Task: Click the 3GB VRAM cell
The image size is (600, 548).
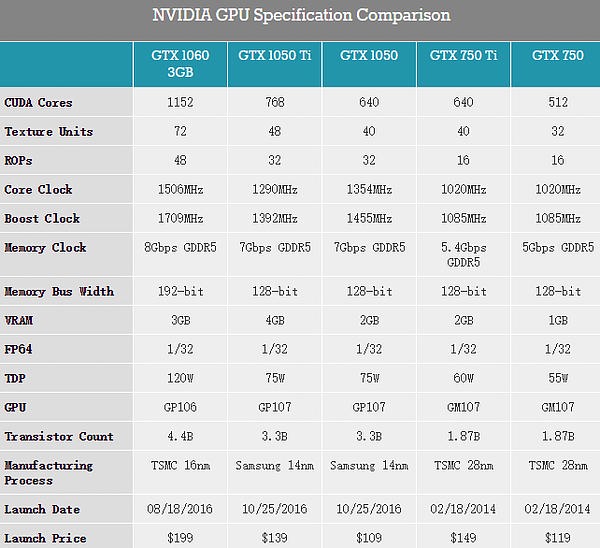Action: [x=181, y=320]
